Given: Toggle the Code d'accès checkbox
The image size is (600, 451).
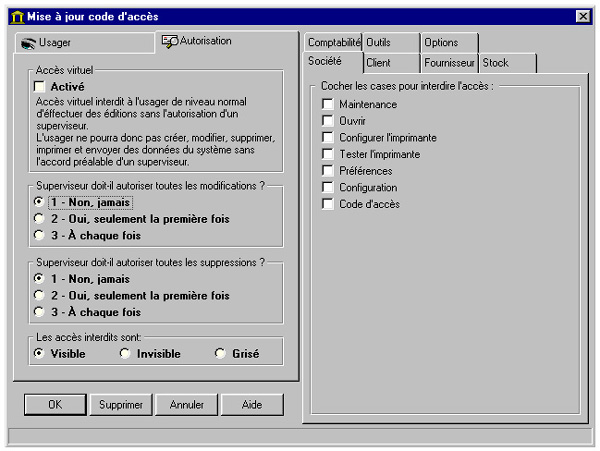Looking at the screenshot, I should coord(328,204).
